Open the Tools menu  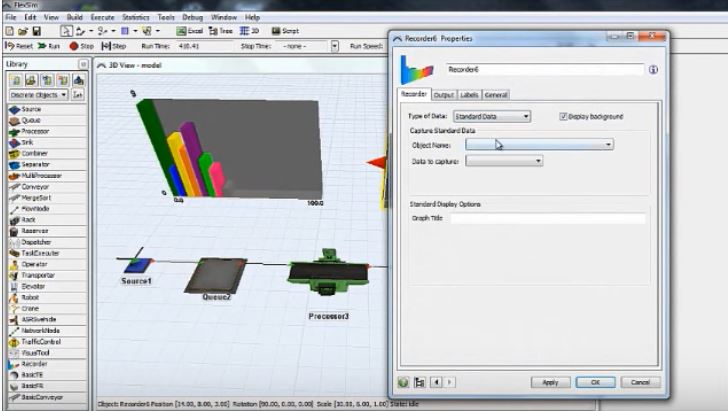click(166, 17)
